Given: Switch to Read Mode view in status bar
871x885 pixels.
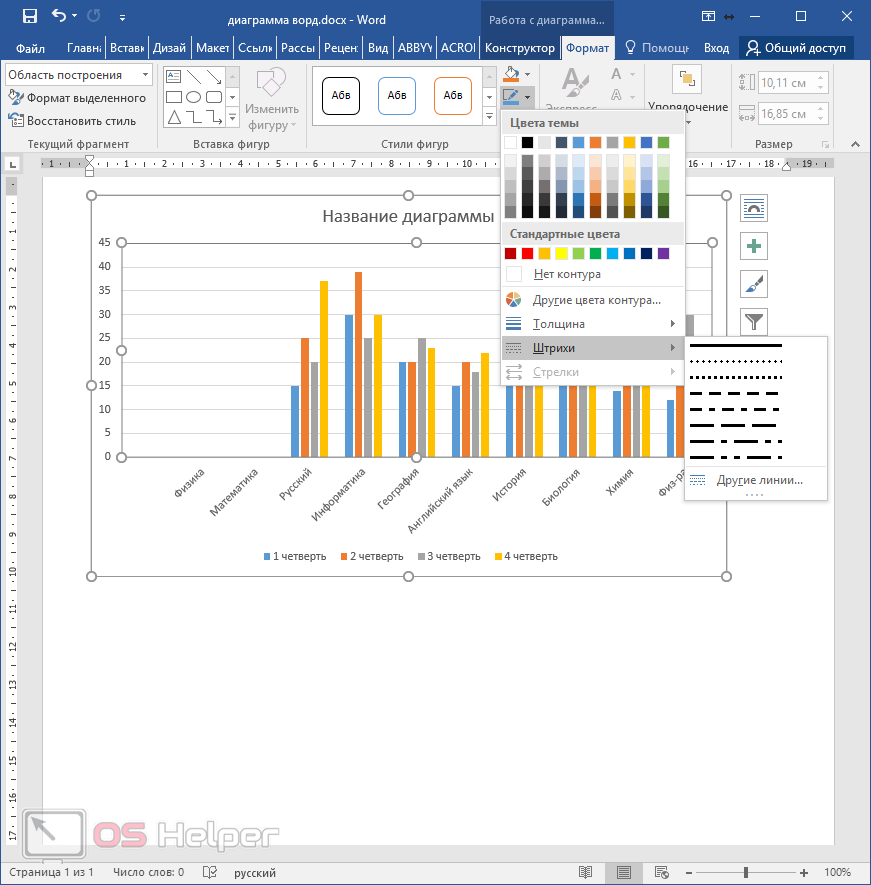Looking at the screenshot, I should [x=585, y=872].
